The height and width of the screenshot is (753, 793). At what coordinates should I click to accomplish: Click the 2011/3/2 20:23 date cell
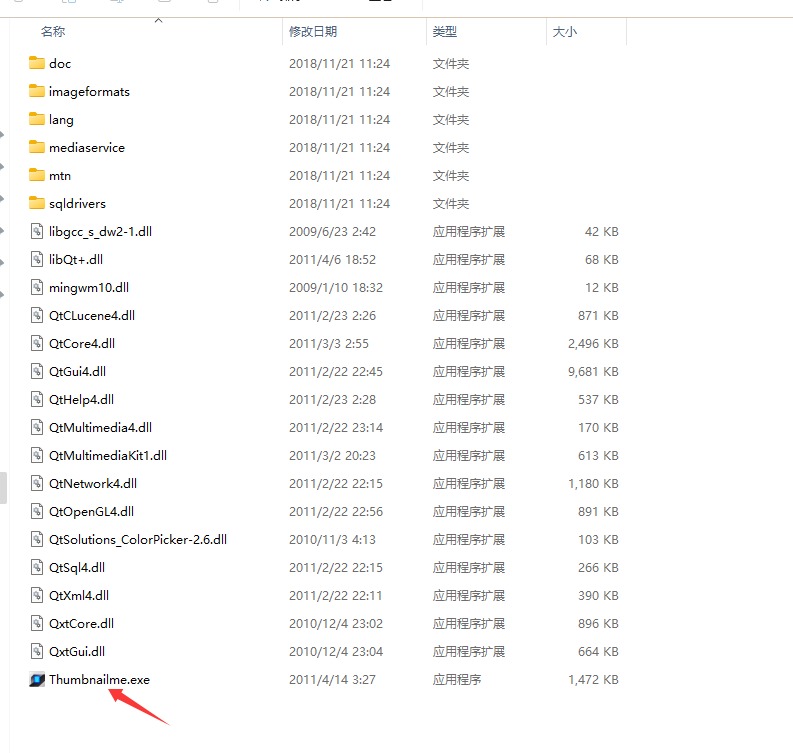pyautogui.click(x=332, y=455)
